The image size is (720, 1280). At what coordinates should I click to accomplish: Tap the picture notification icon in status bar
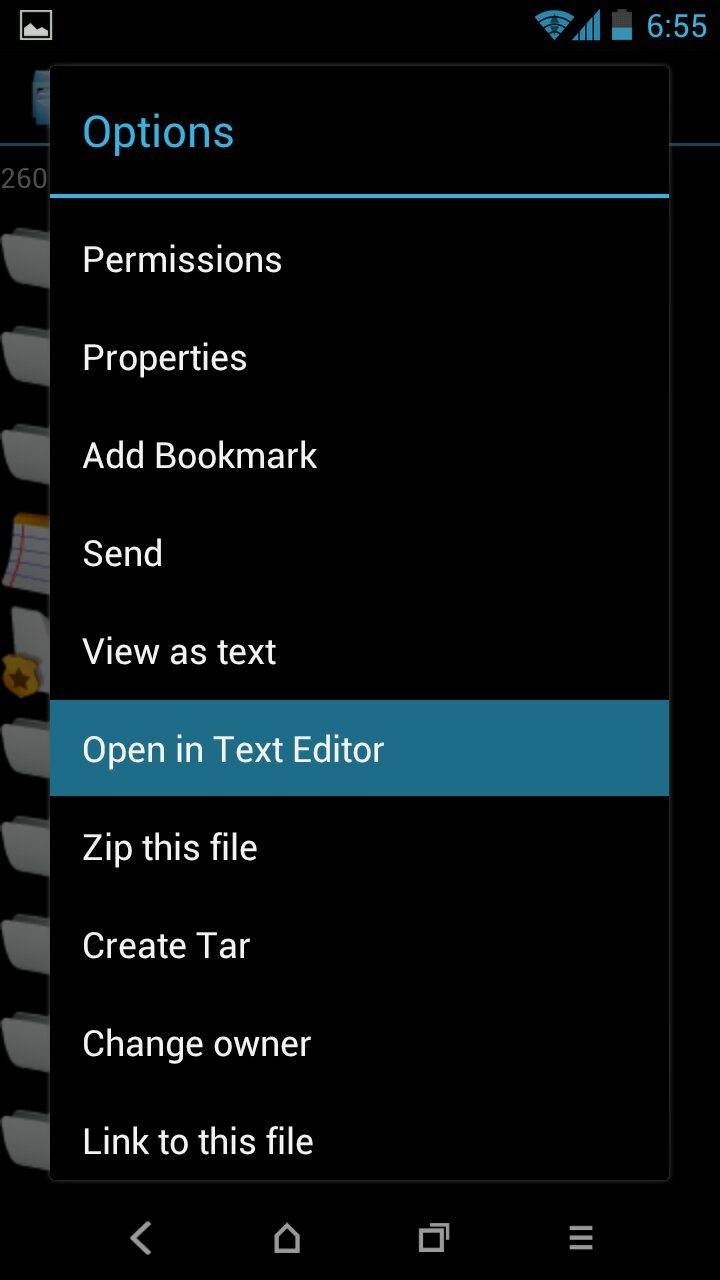click(x=36, y=25)
